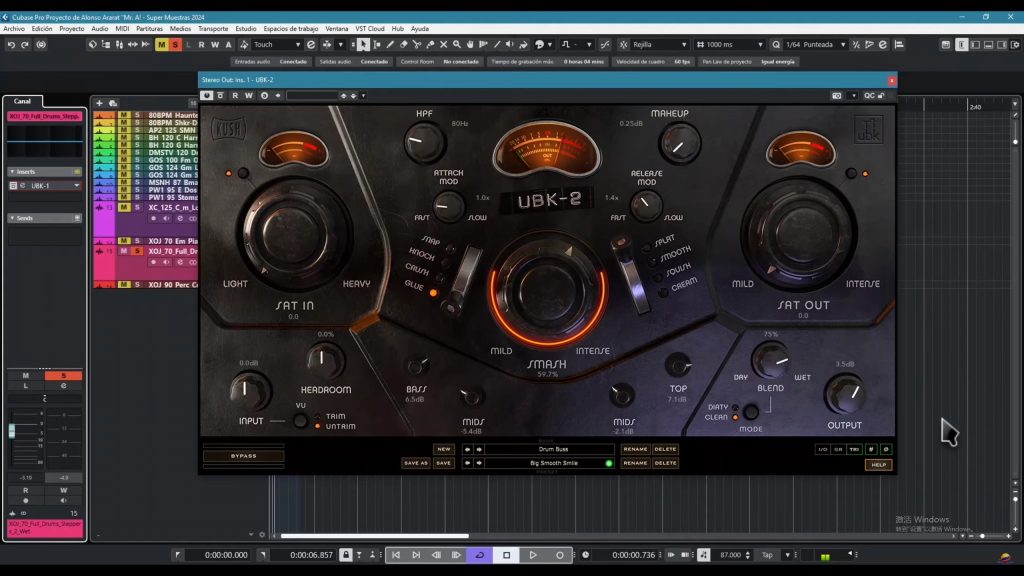Open the VST Cloud menu

[370, 29]
